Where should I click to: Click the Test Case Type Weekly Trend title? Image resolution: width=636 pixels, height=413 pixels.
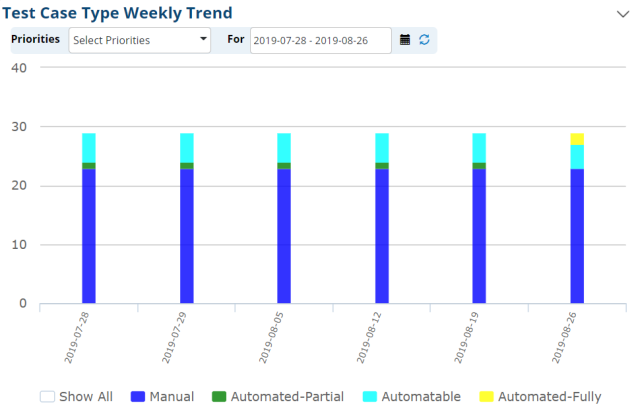click(117, 13)
